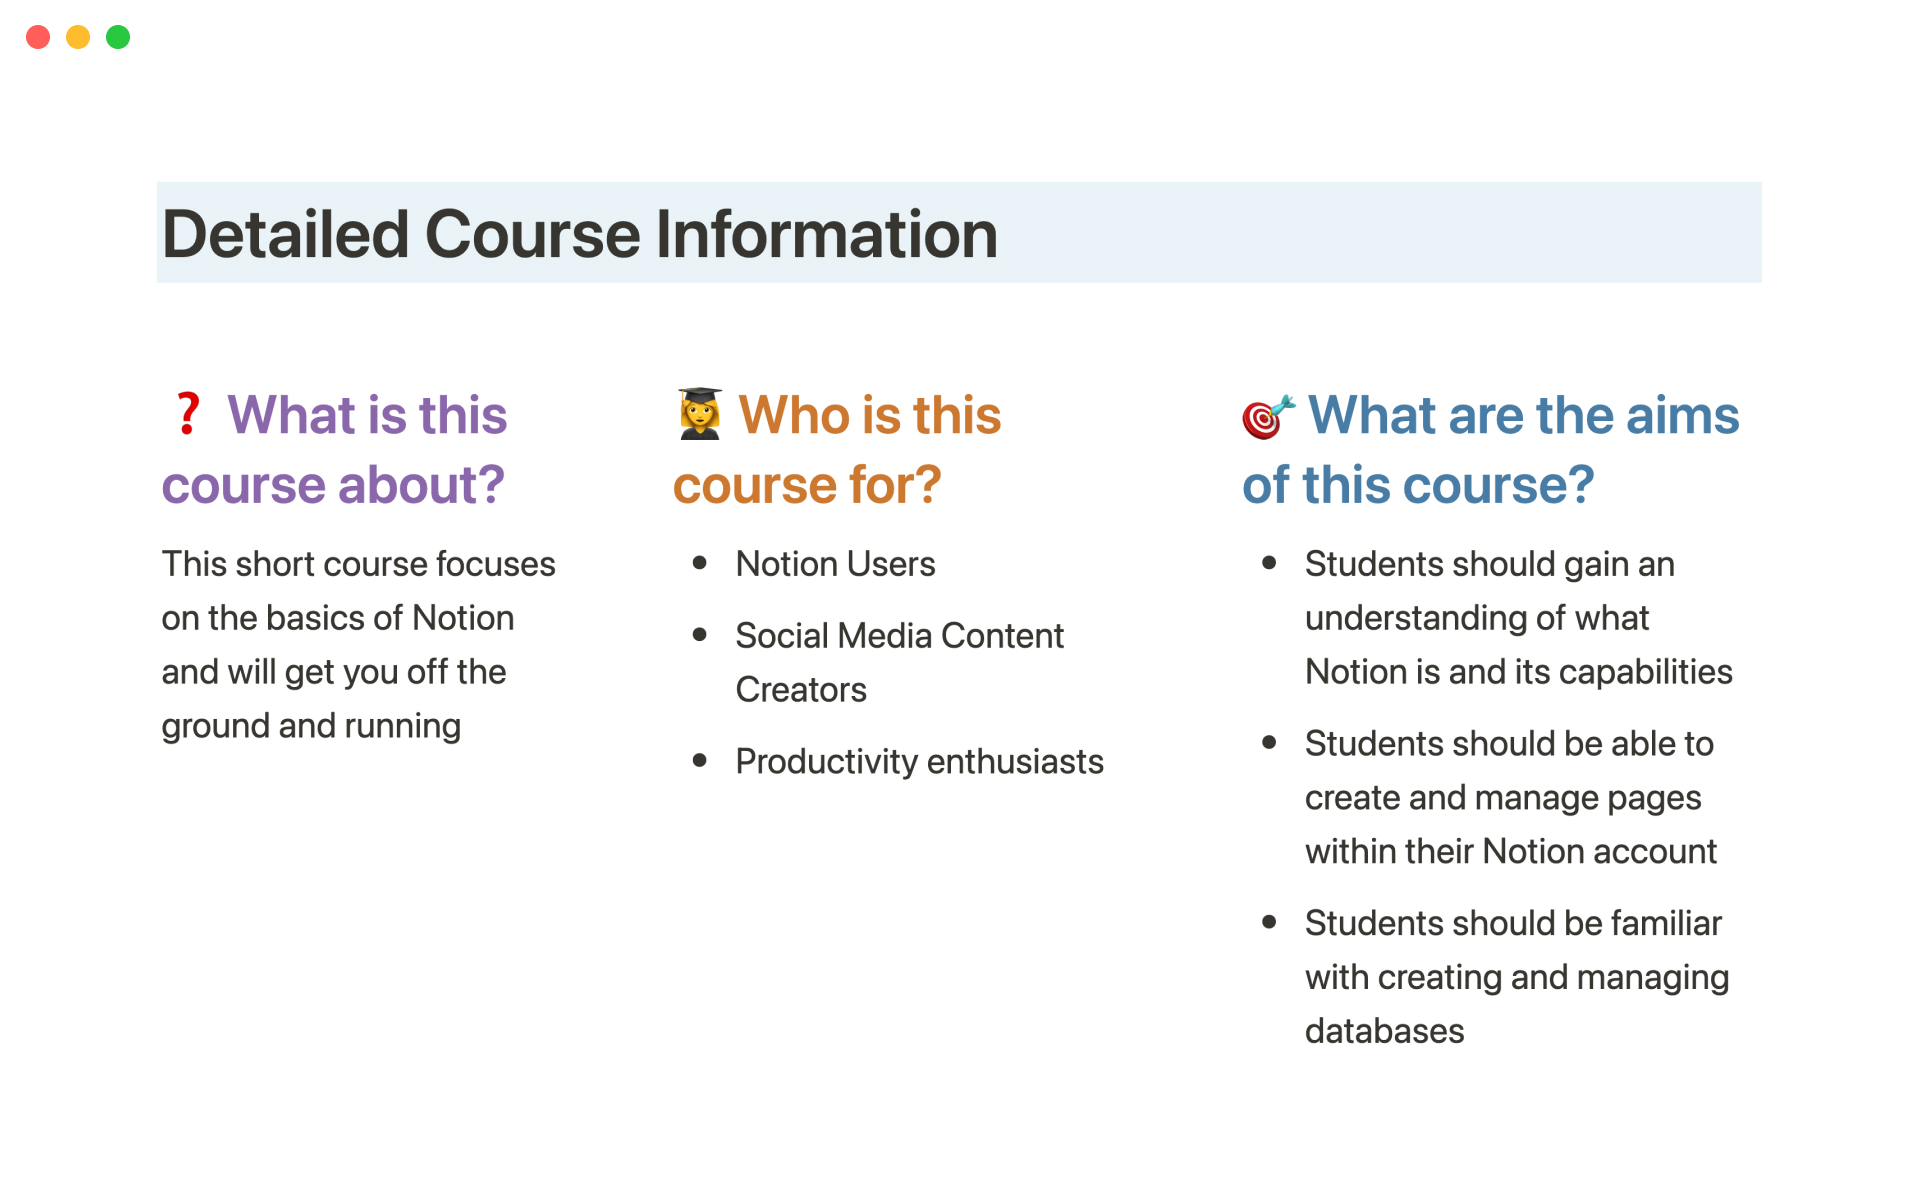Image resolution: width=1920 pixels, height=1200 pixels.
Task: Click the bullet beside 'Students should be familiar'
Action: coord(1269,923)
